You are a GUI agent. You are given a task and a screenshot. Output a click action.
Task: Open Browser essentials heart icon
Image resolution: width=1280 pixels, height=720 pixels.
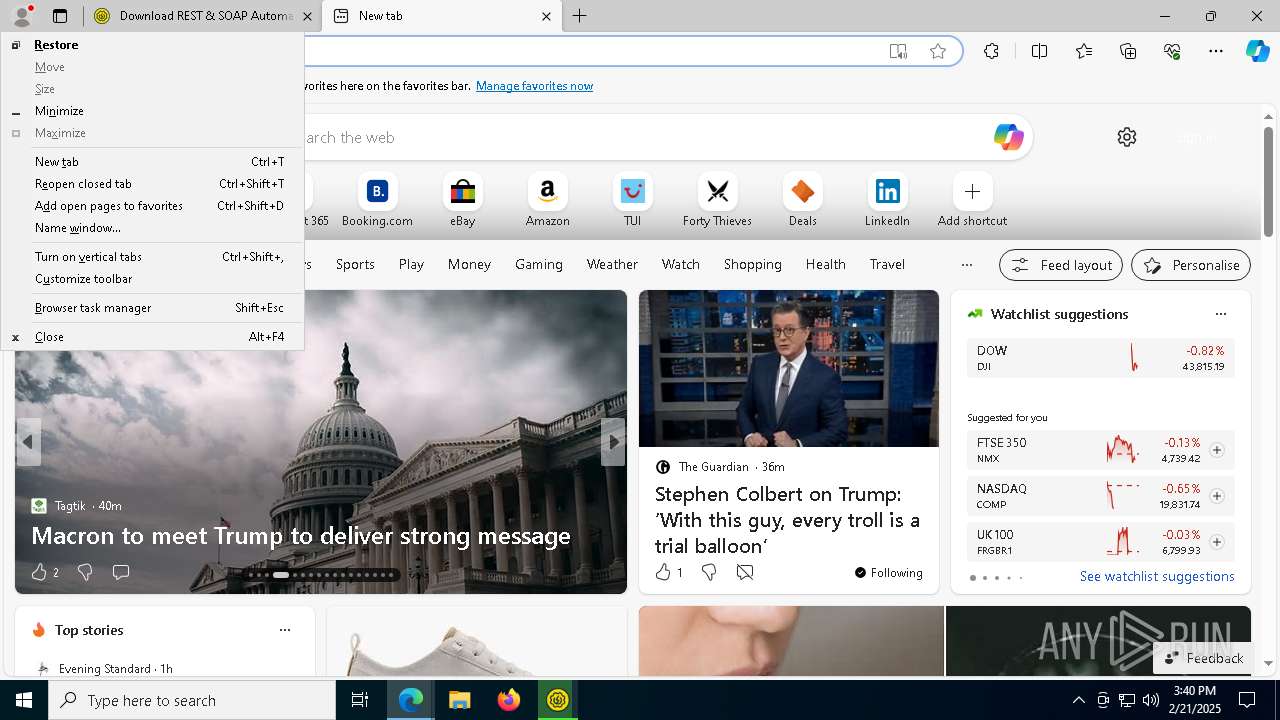[x=1172, y=51]
